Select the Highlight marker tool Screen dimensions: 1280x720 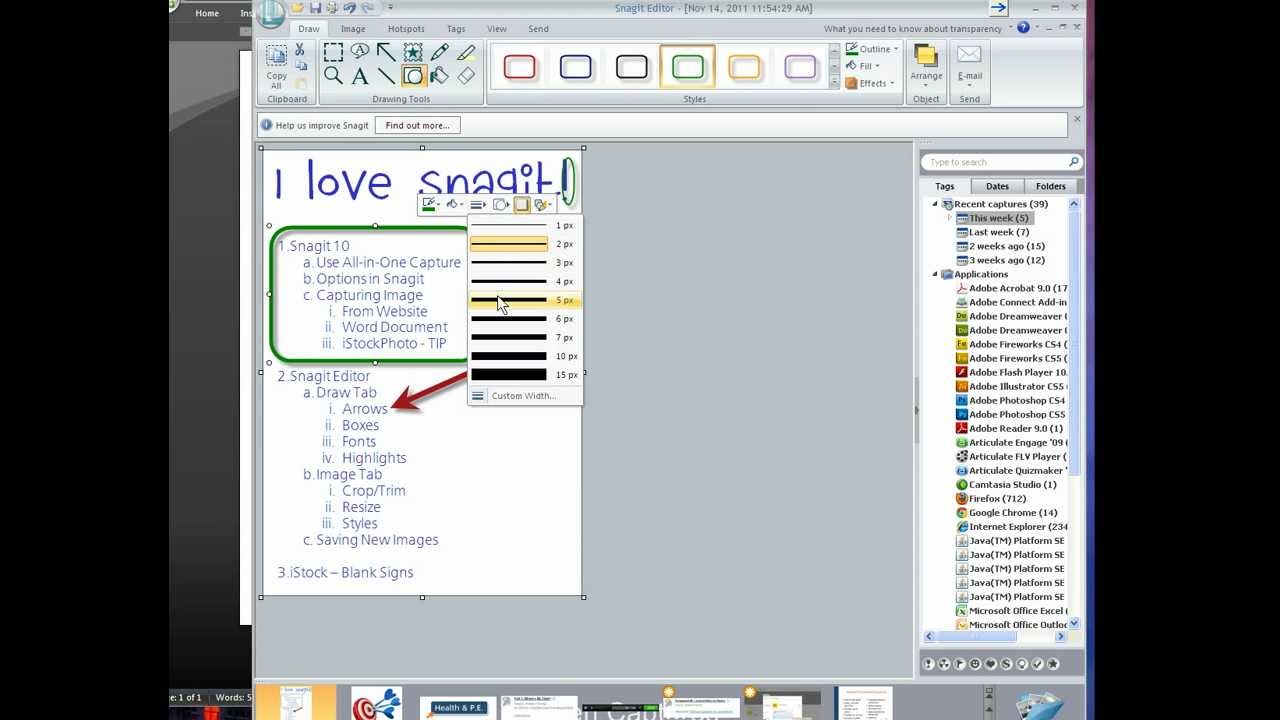[x=466, y=53]
